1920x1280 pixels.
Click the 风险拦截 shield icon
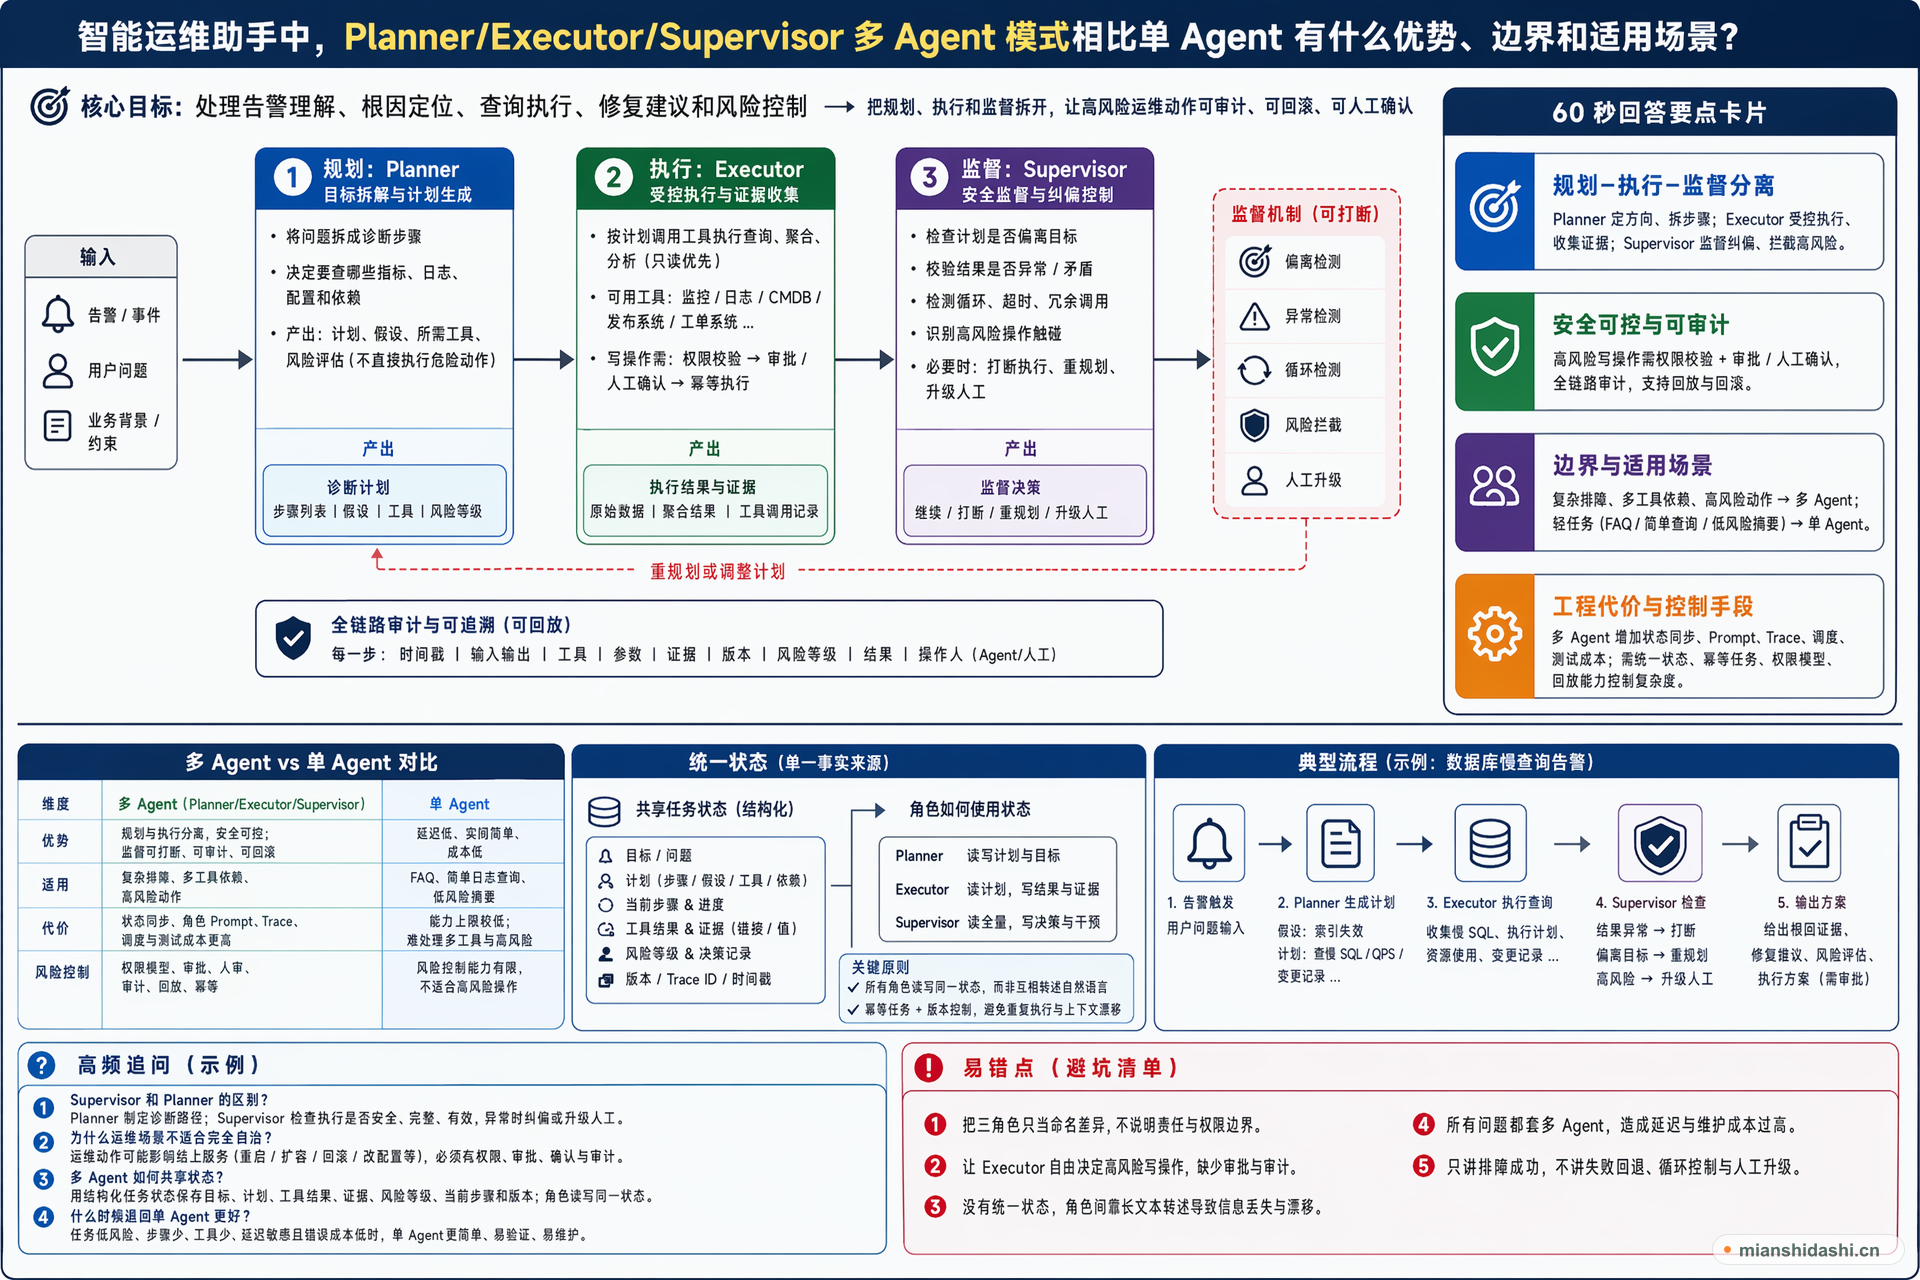click(1254, 425)
